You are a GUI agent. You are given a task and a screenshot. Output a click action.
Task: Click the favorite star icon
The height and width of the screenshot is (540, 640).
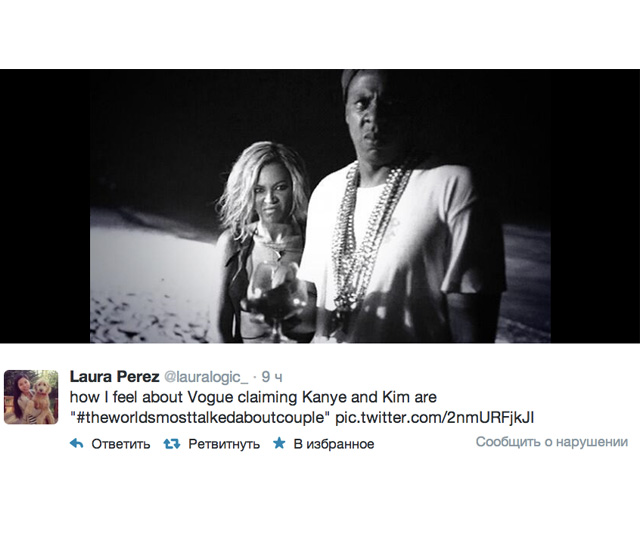pyautogui.click(x=279, y=443)
